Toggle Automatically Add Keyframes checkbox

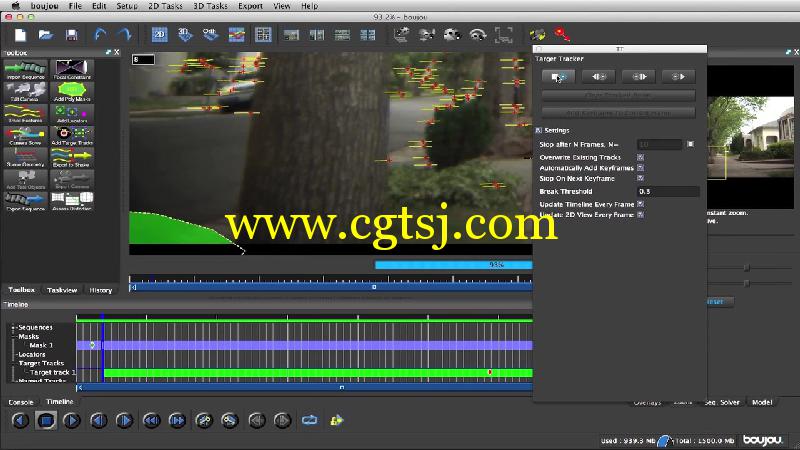(x=640, y=168)
